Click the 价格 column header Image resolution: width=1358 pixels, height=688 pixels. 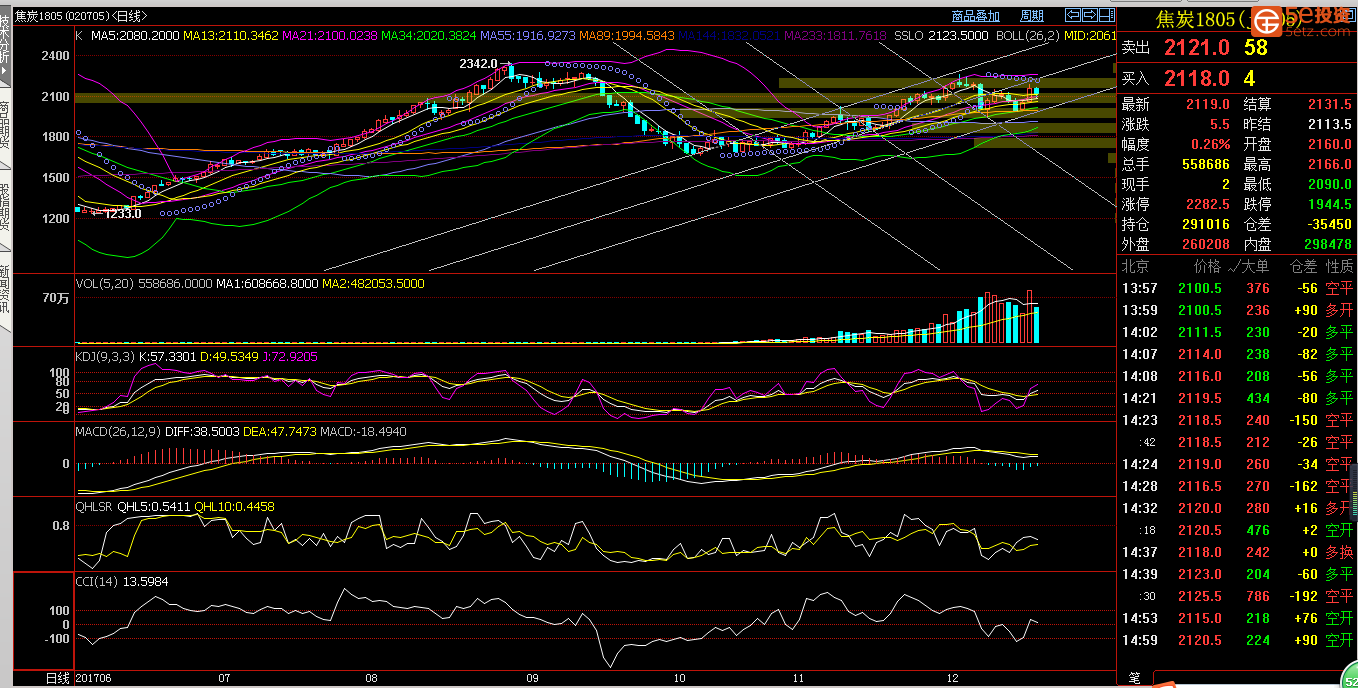point(1207,266)
